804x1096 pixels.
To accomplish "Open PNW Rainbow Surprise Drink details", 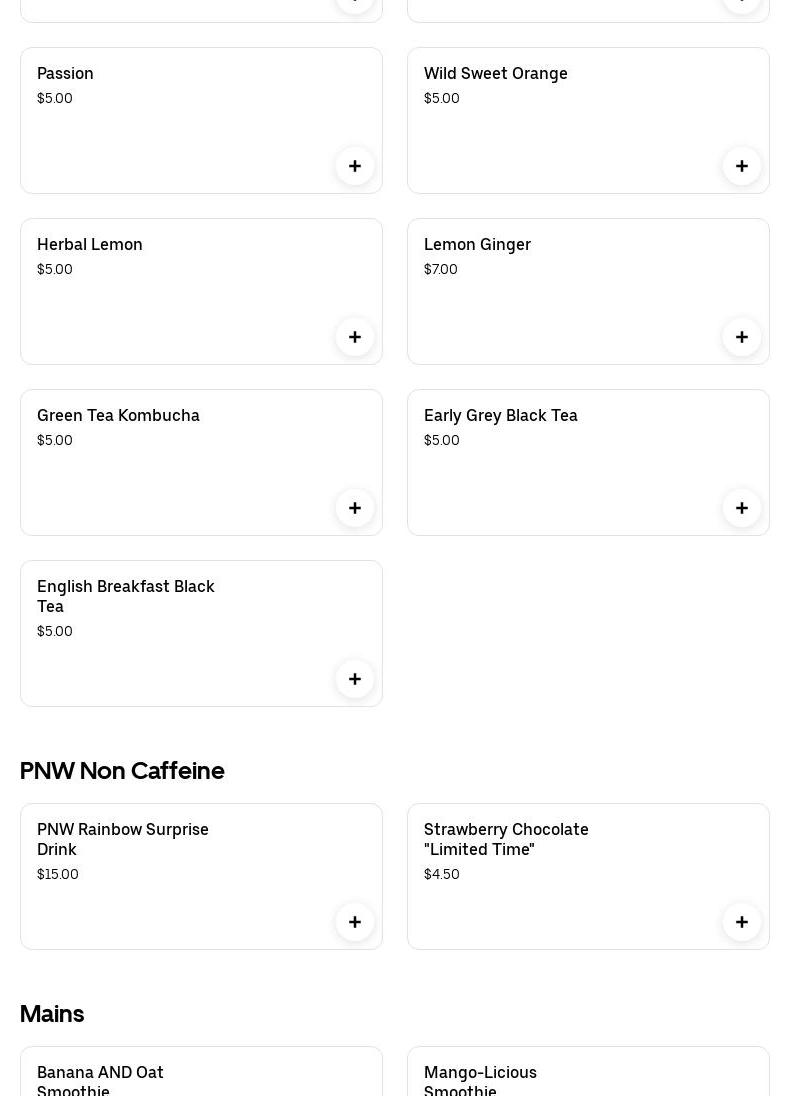I will coord(123,839).
